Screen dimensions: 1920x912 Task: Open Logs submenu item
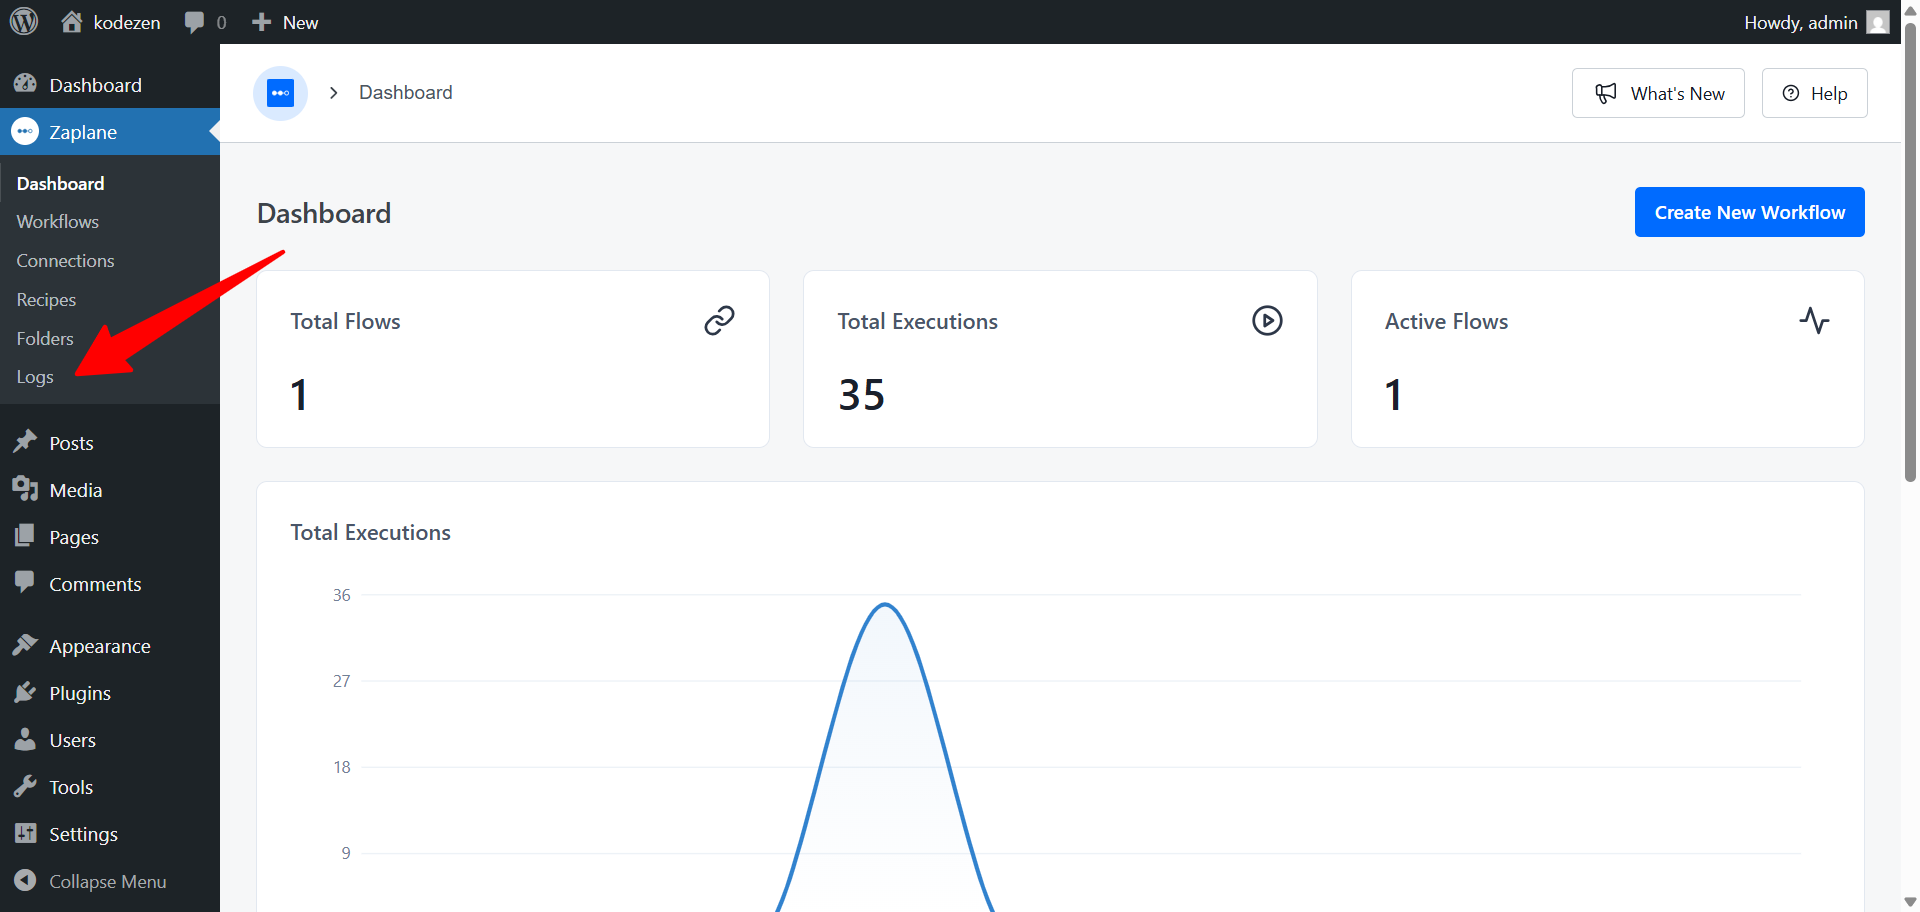tap(35, 377)
